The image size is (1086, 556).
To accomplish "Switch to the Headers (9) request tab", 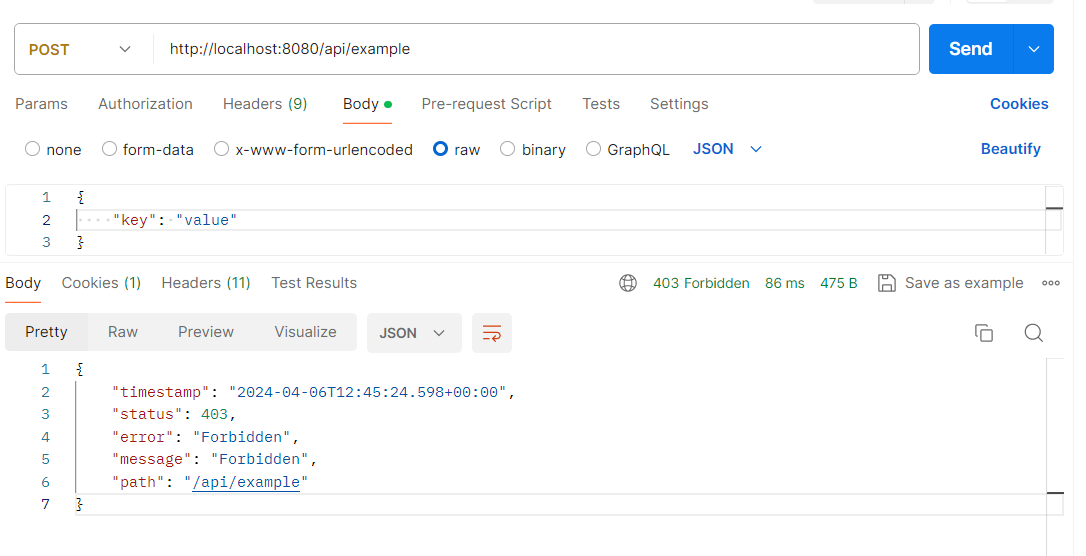I will coord(265,104).
